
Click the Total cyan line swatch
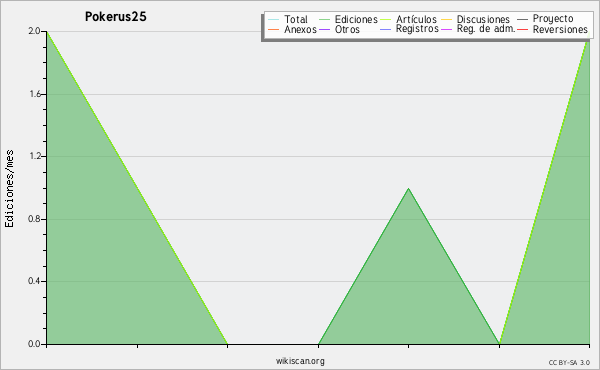tap(274, 20)
